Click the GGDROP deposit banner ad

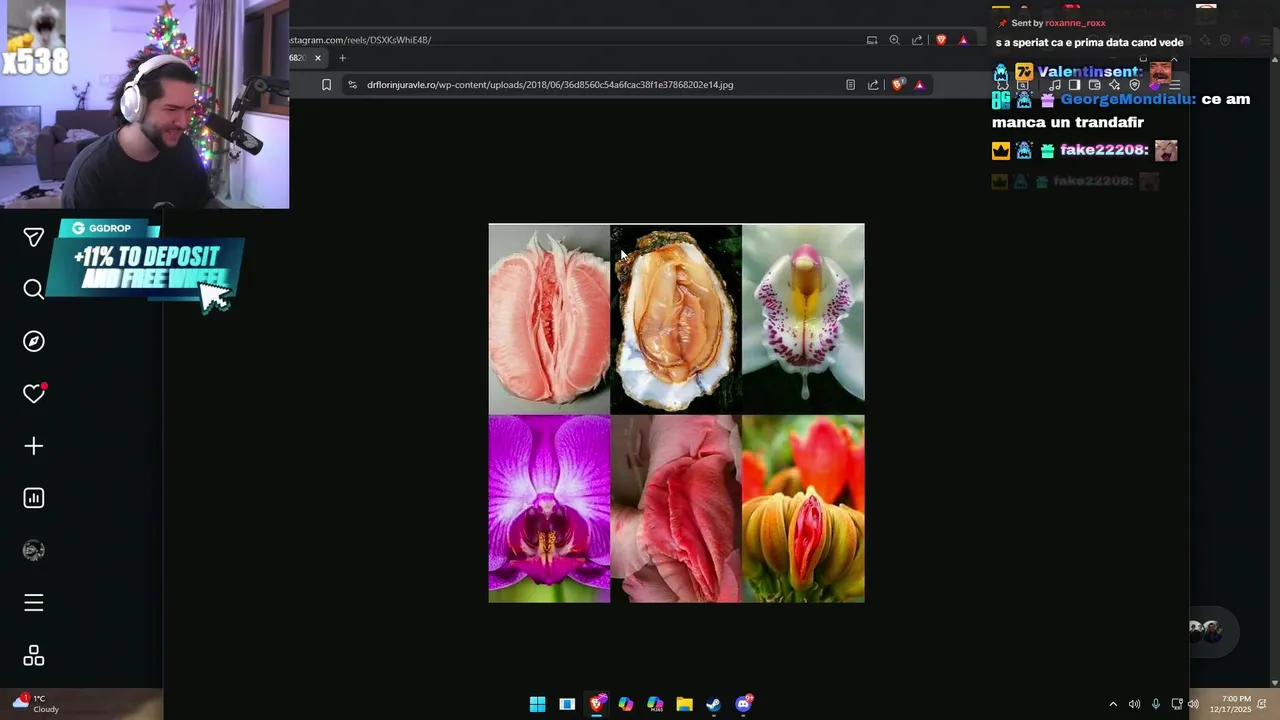click(145, 267)
